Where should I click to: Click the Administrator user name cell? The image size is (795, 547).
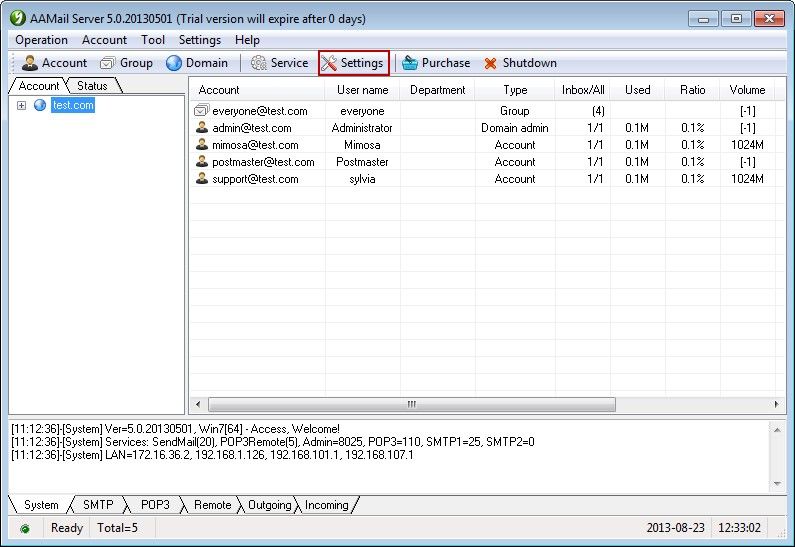click(x=362, y=128)
